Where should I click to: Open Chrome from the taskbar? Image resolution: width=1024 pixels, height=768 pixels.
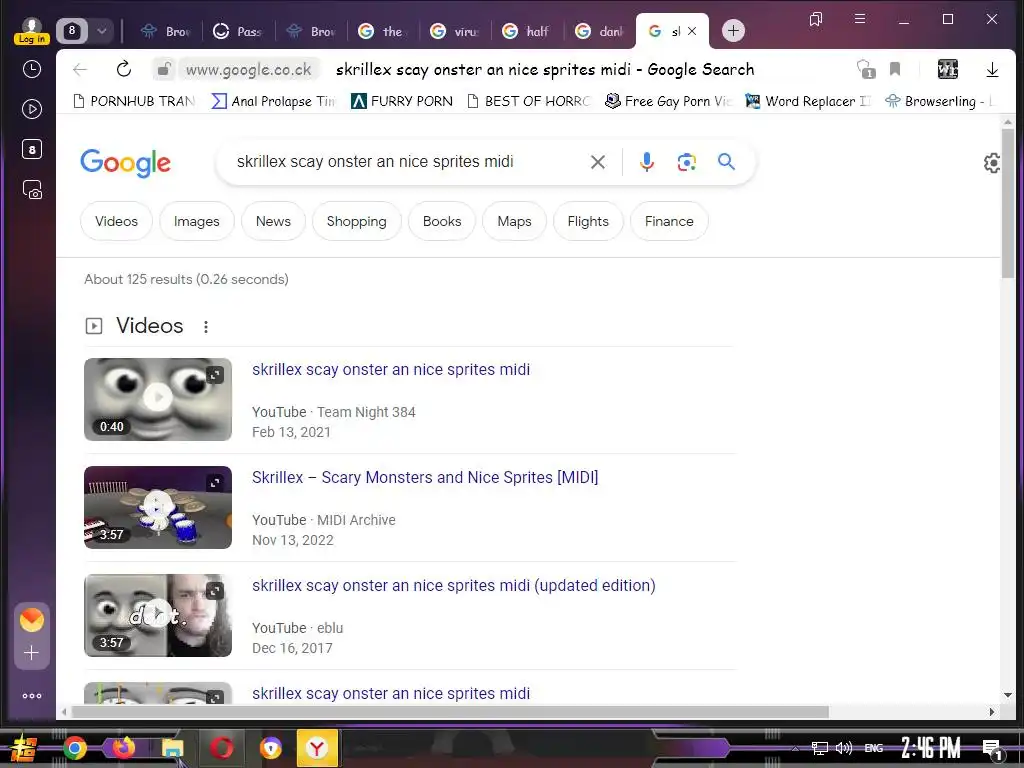pyautogui.click(x=74, y=748)
